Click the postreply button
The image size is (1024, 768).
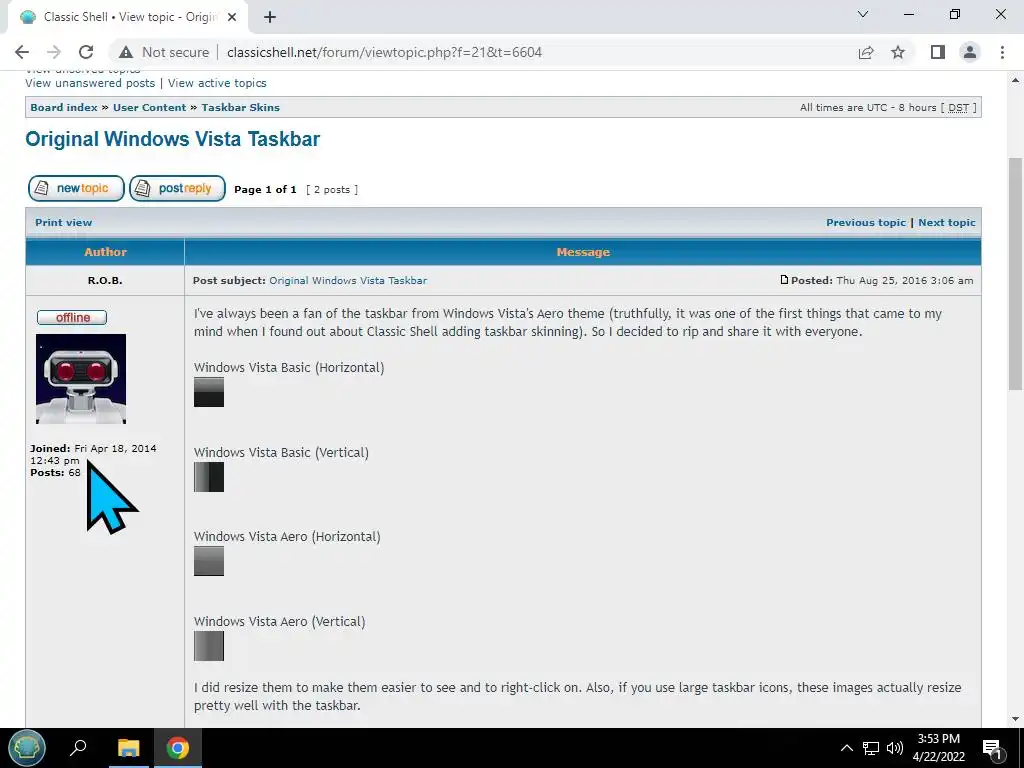[x=177, y=188]
